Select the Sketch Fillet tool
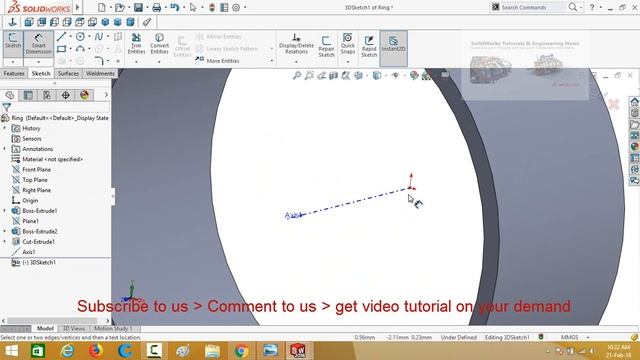Viewport: 640px width, 360px height. click(99, 61)
